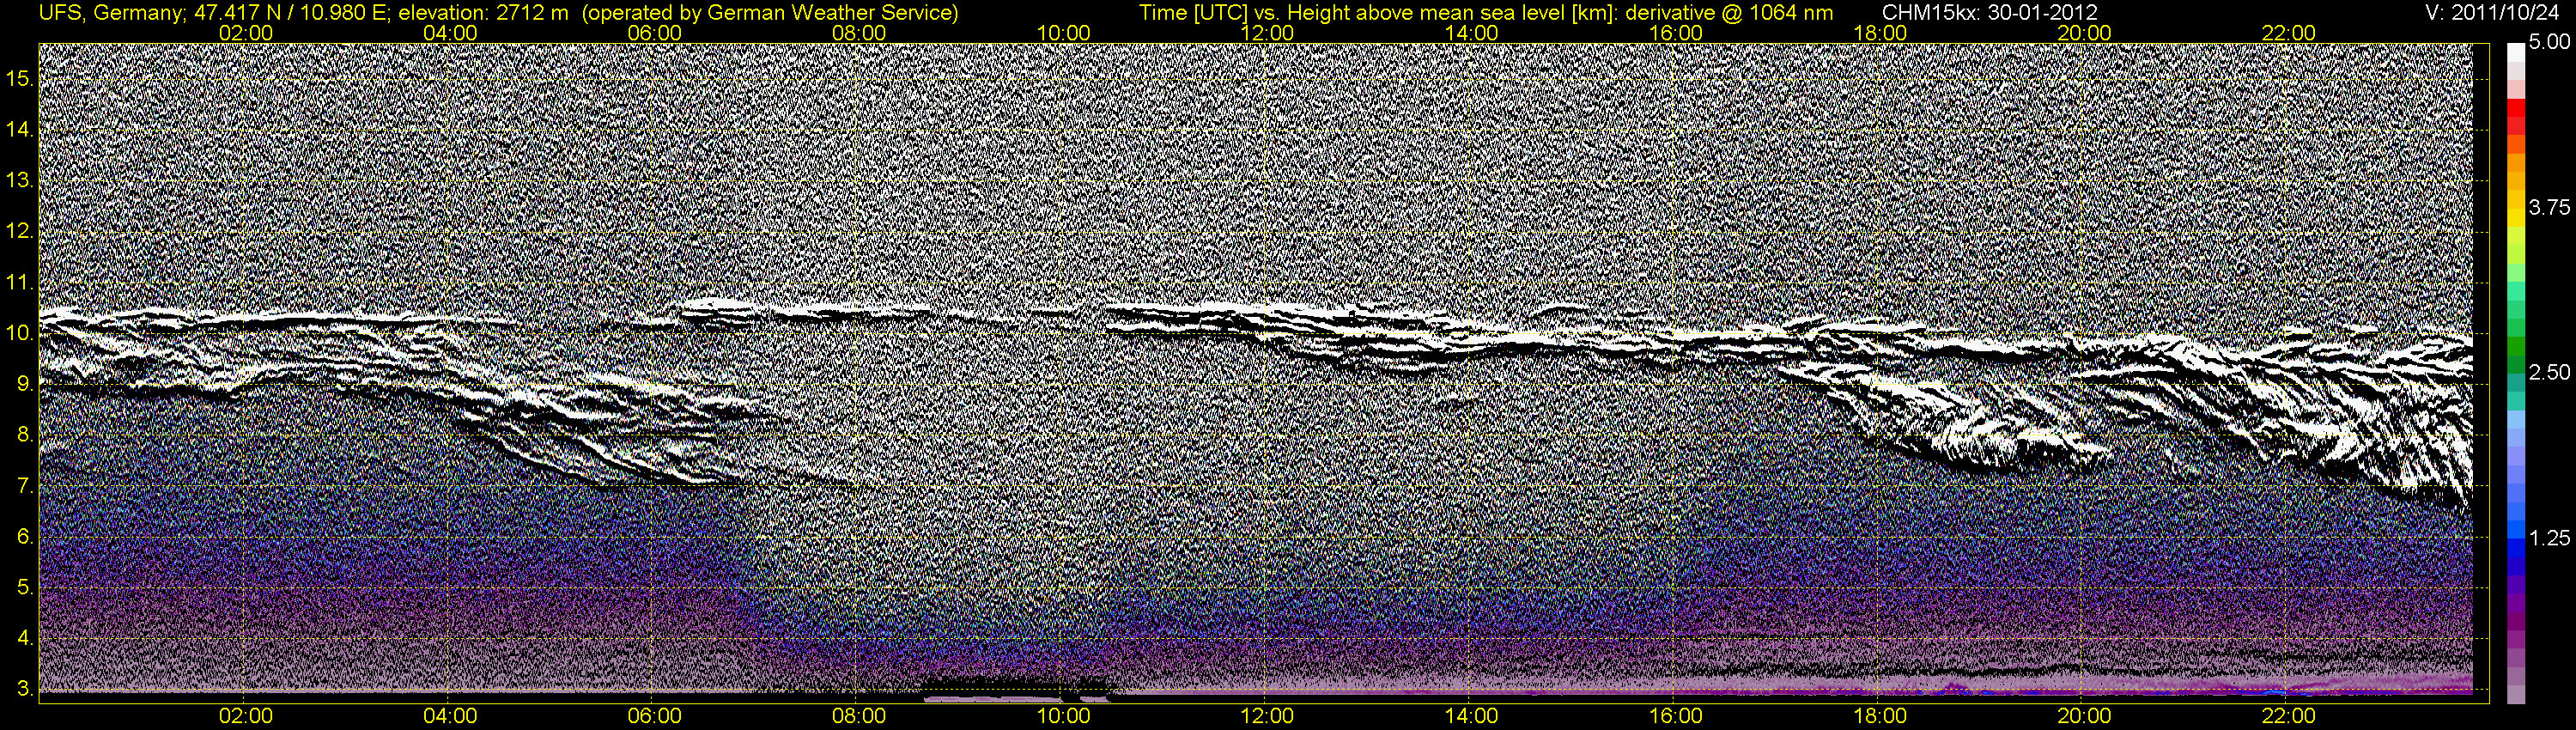Image resolution: width=2576 pixels, height=730 pixels.
Task: Click the height axis label '12.'
Action: 20,231
